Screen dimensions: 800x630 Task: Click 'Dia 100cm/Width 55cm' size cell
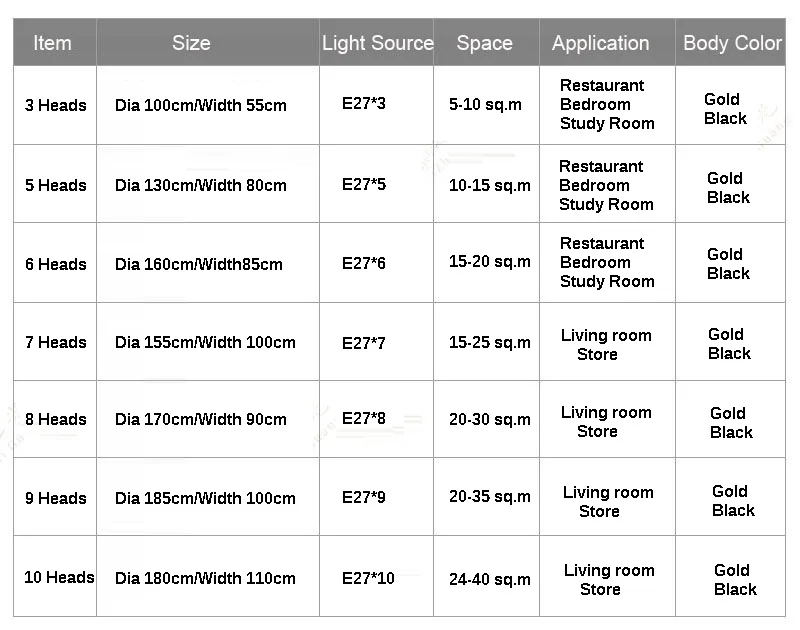[x=208, y=105]
